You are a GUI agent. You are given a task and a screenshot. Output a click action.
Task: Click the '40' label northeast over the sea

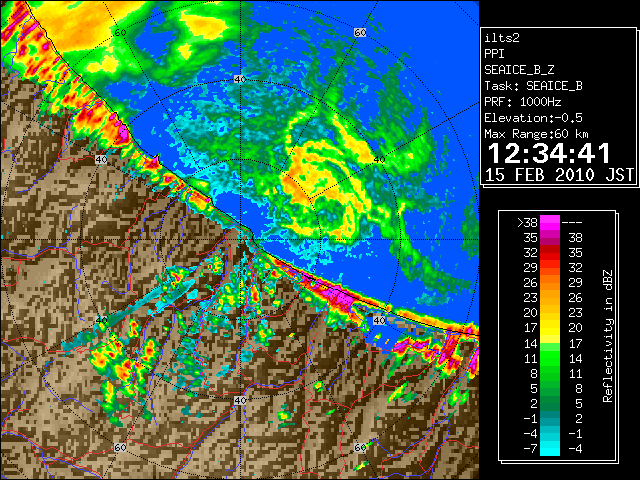point(379,160)
